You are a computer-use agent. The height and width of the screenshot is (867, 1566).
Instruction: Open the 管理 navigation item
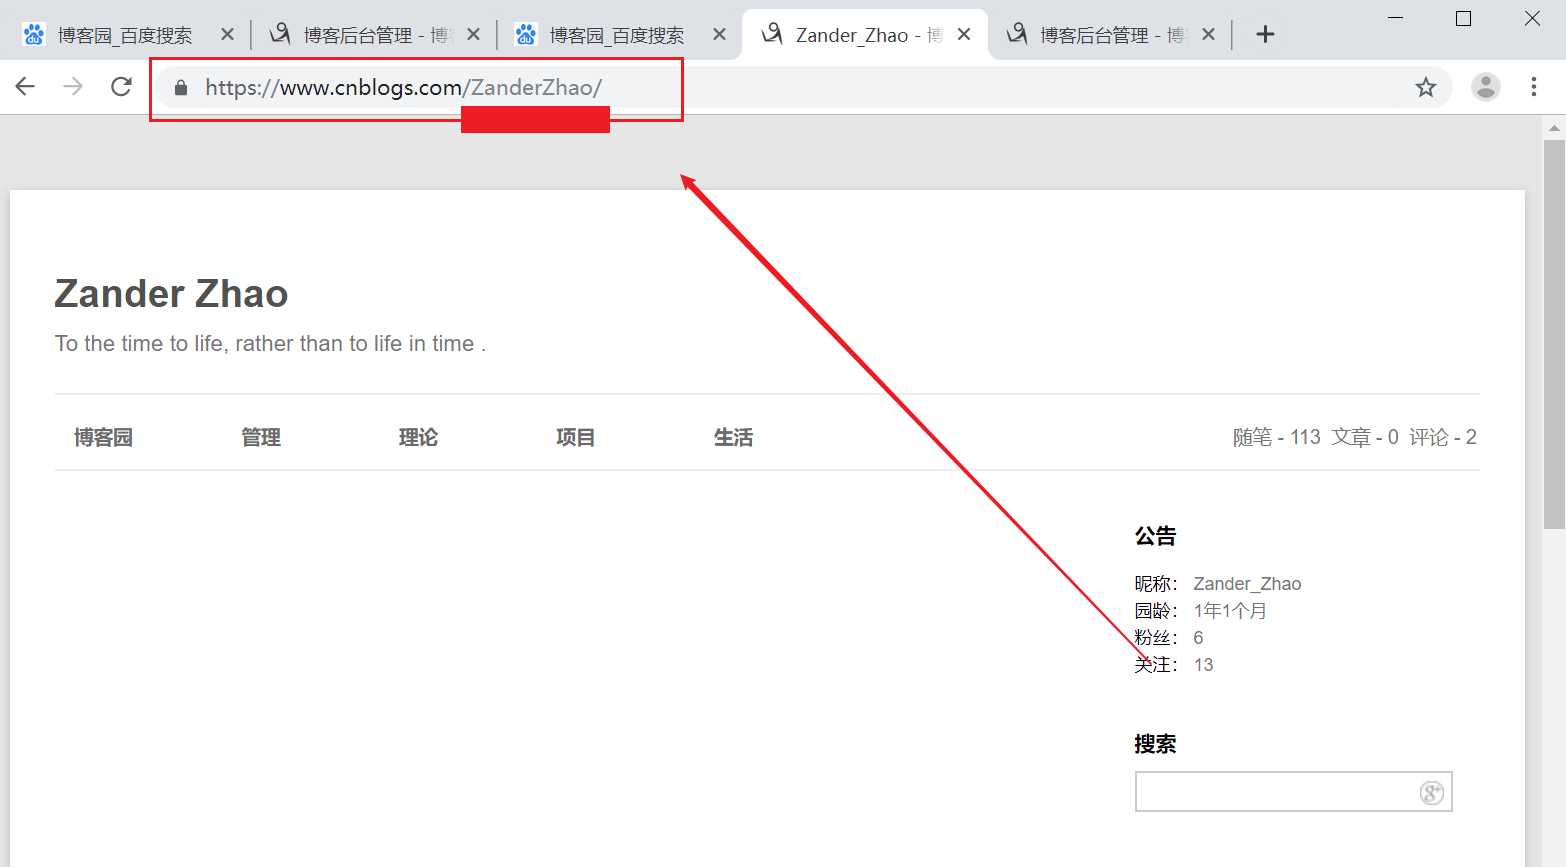point(261,437)
